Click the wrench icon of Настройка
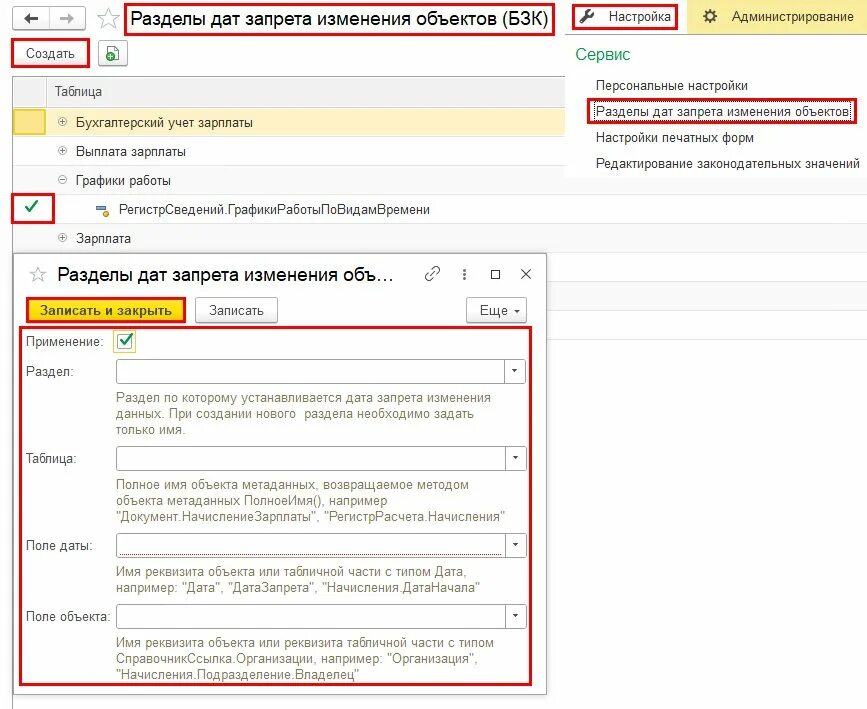 tap(587, 17)
